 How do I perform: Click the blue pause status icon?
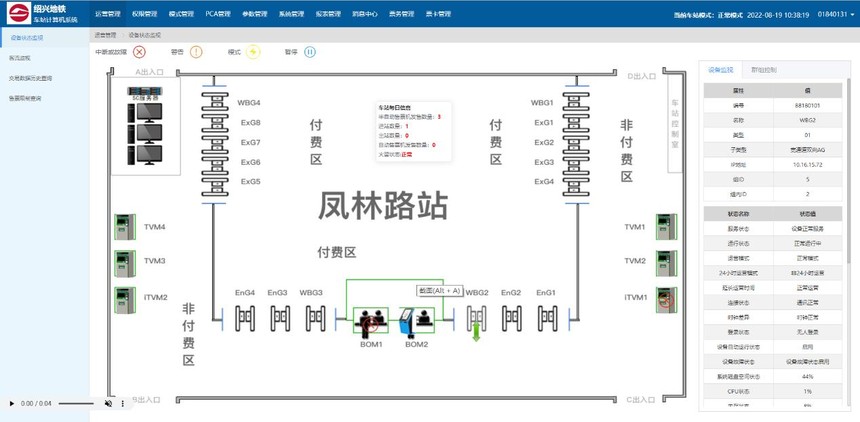pos(309,52)
